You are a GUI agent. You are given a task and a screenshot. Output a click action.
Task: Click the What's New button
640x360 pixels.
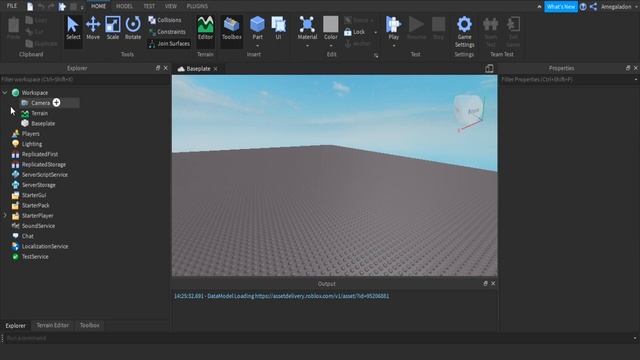560,7
